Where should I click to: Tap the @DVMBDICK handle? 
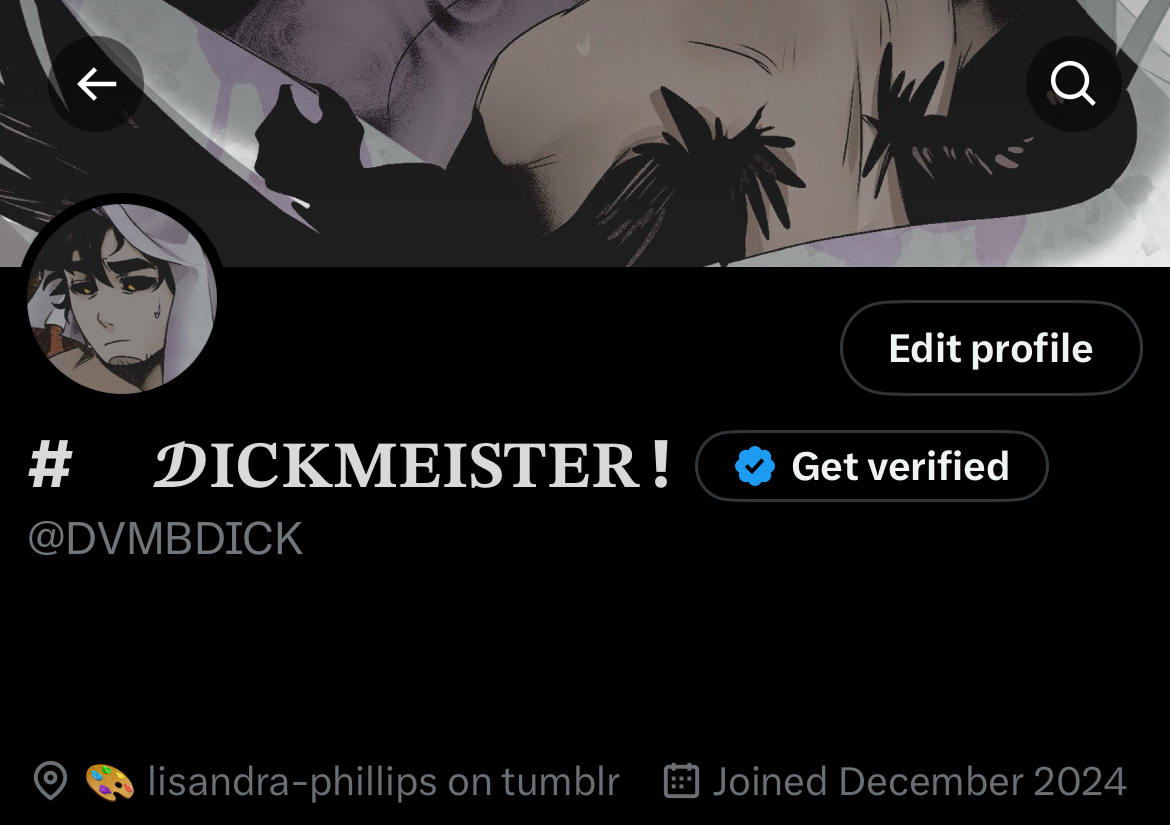[x=165, y=539]
